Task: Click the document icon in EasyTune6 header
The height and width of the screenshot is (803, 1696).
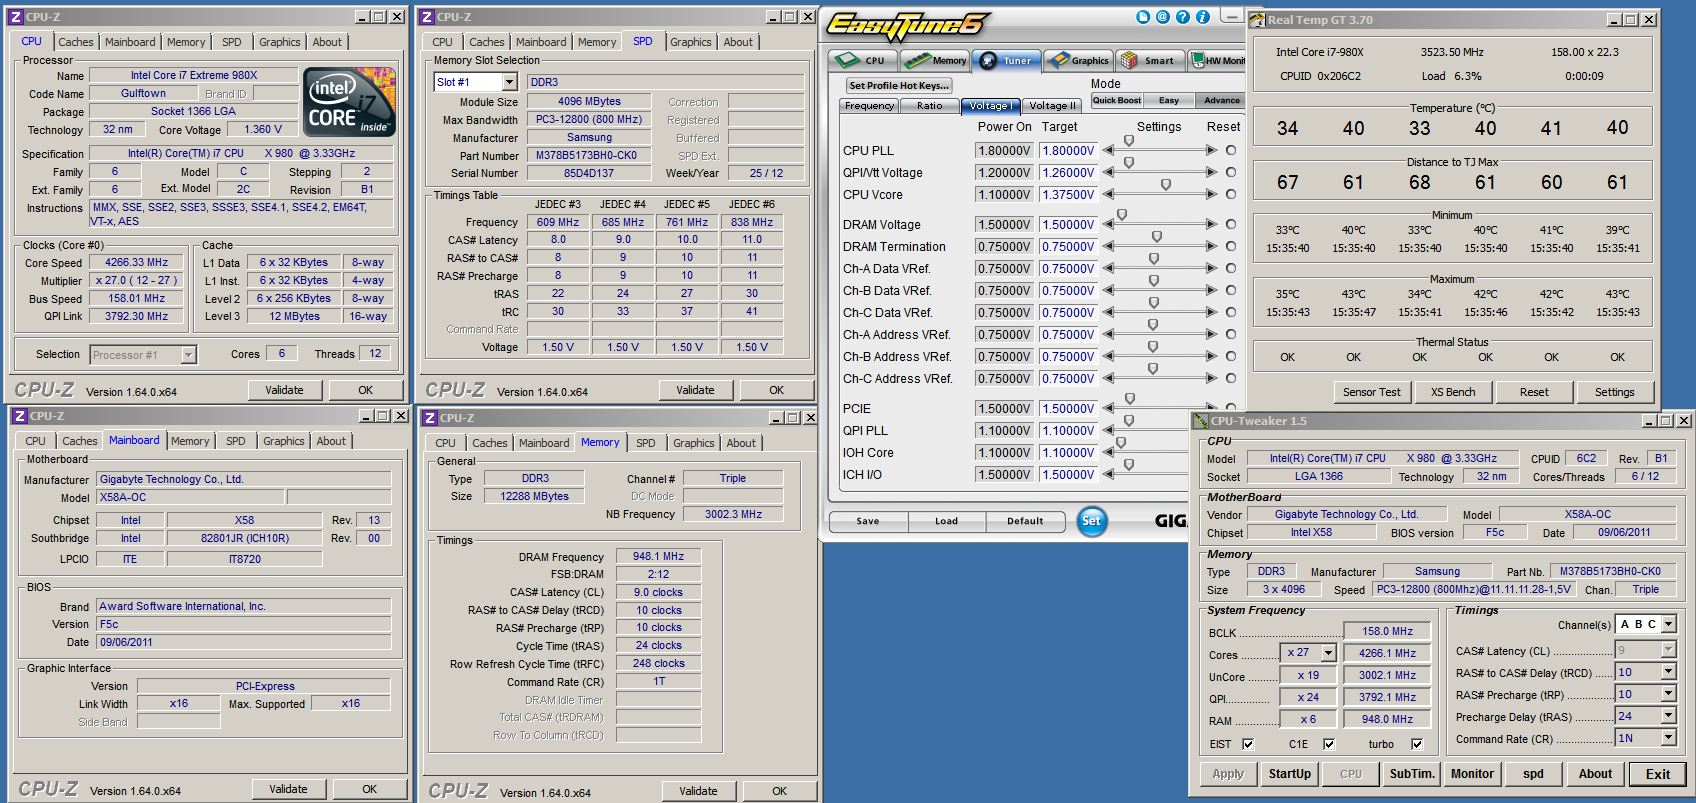Action: (x=1143, y=17)
